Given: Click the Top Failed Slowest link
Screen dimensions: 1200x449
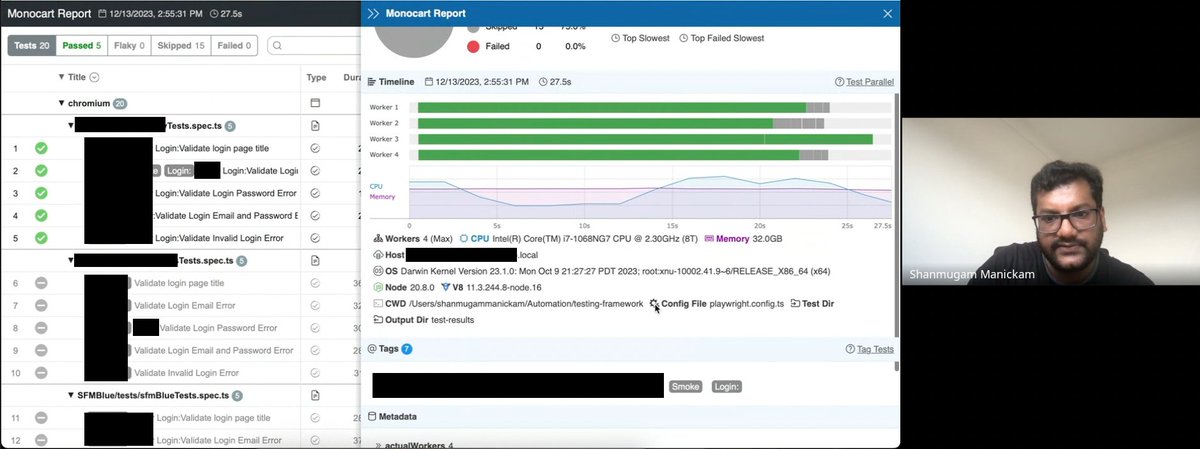Looking at the screenshot, I should (x=722, y=38).
